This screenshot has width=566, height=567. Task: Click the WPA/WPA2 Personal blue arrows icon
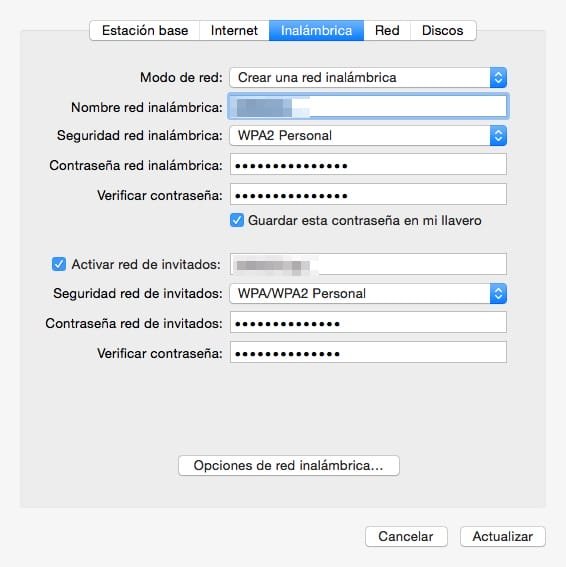pos(498,293)
